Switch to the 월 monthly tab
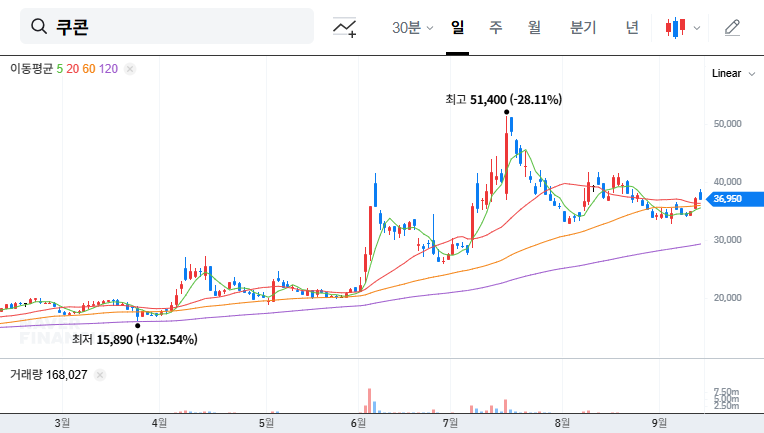The image size is (764, 433). click(535, 27)
